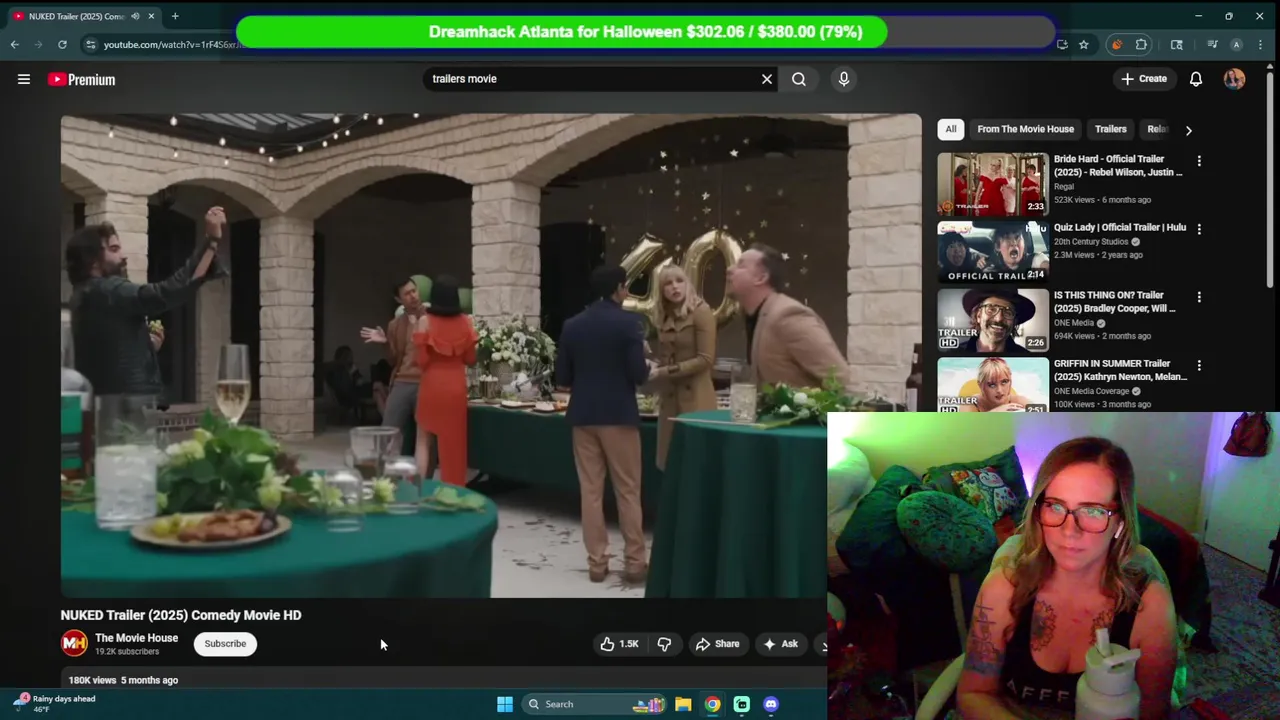Open options menu for GRIFFIN IN SUMMER
Viewport: 1280px width, 720px height.
tap(1199, 365)
